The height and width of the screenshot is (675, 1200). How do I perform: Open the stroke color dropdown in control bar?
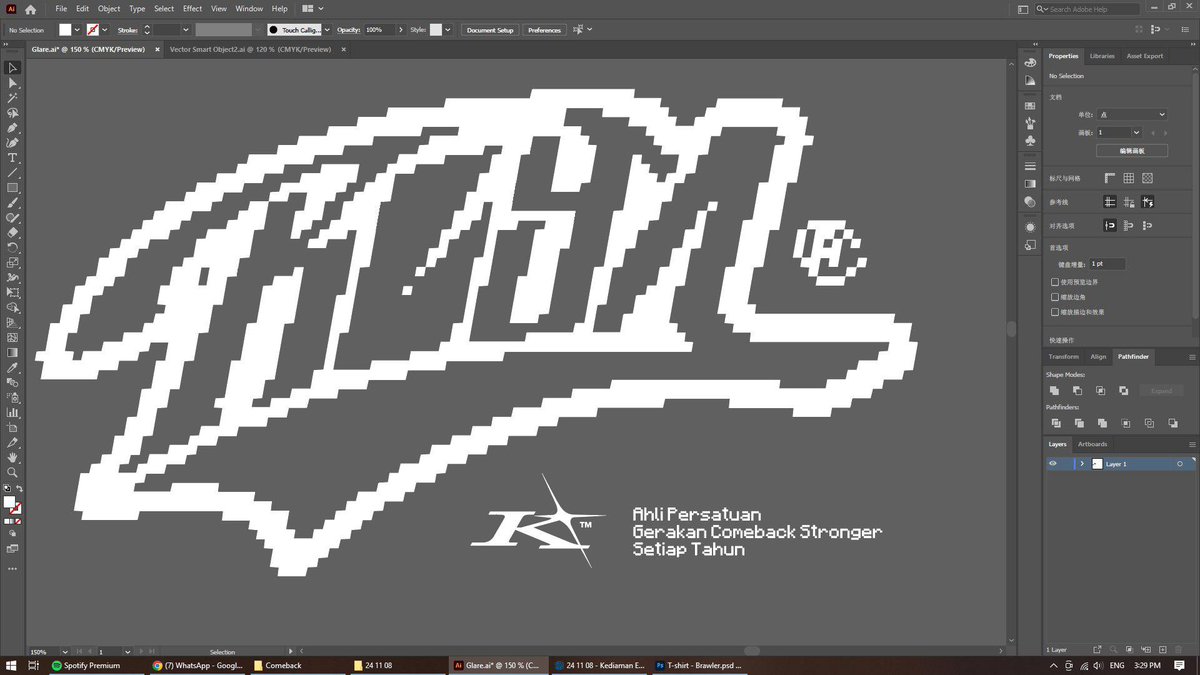point(105,30)
